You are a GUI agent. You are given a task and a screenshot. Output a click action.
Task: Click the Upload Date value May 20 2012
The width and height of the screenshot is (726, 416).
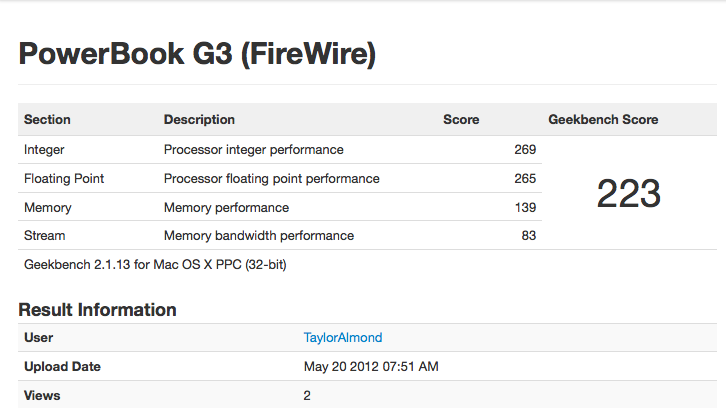tap(371, 366)
